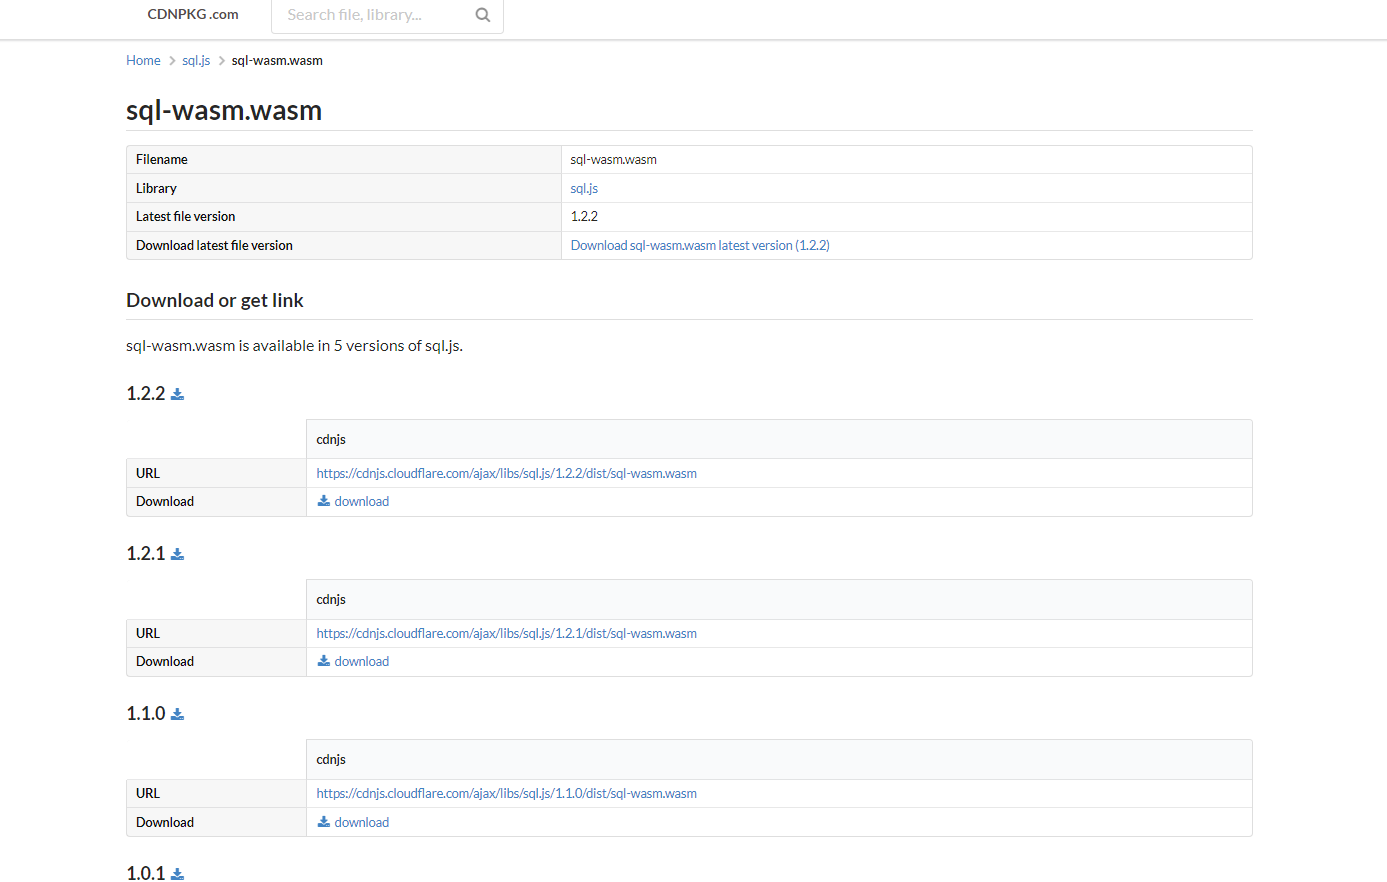This screenshot has height=882, width=1387.
Task: Open the cdnjs URL for version 1.1.0
Action: pyautogui.click(x=506, y=793)
